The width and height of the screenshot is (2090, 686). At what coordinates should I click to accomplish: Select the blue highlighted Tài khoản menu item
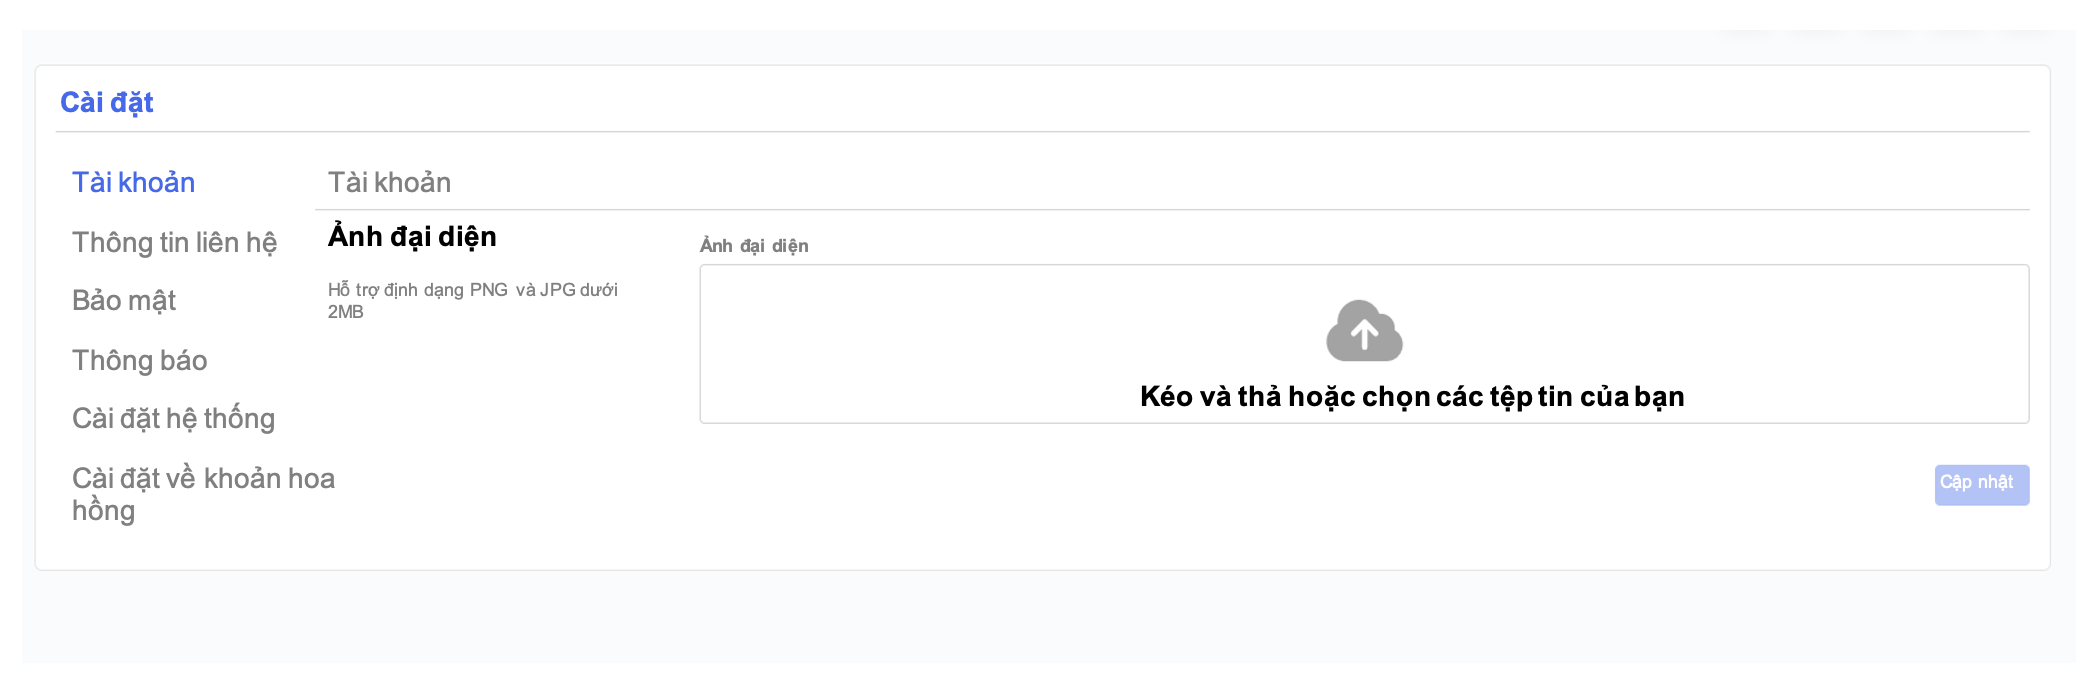(133, 182)
